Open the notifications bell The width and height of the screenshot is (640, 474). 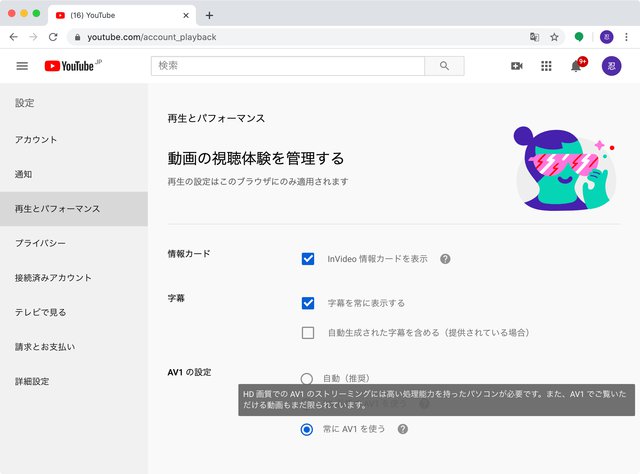click(x=576, y=66)
